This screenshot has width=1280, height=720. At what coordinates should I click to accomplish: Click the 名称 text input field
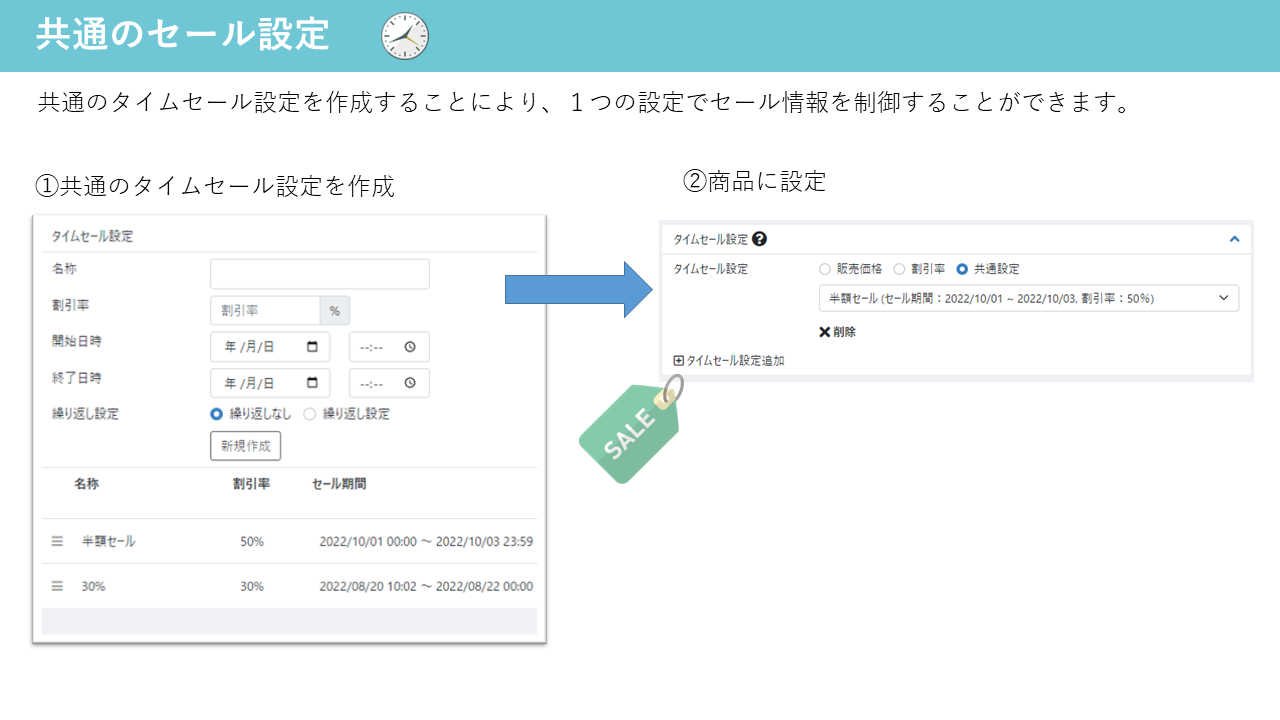point(319,274)
